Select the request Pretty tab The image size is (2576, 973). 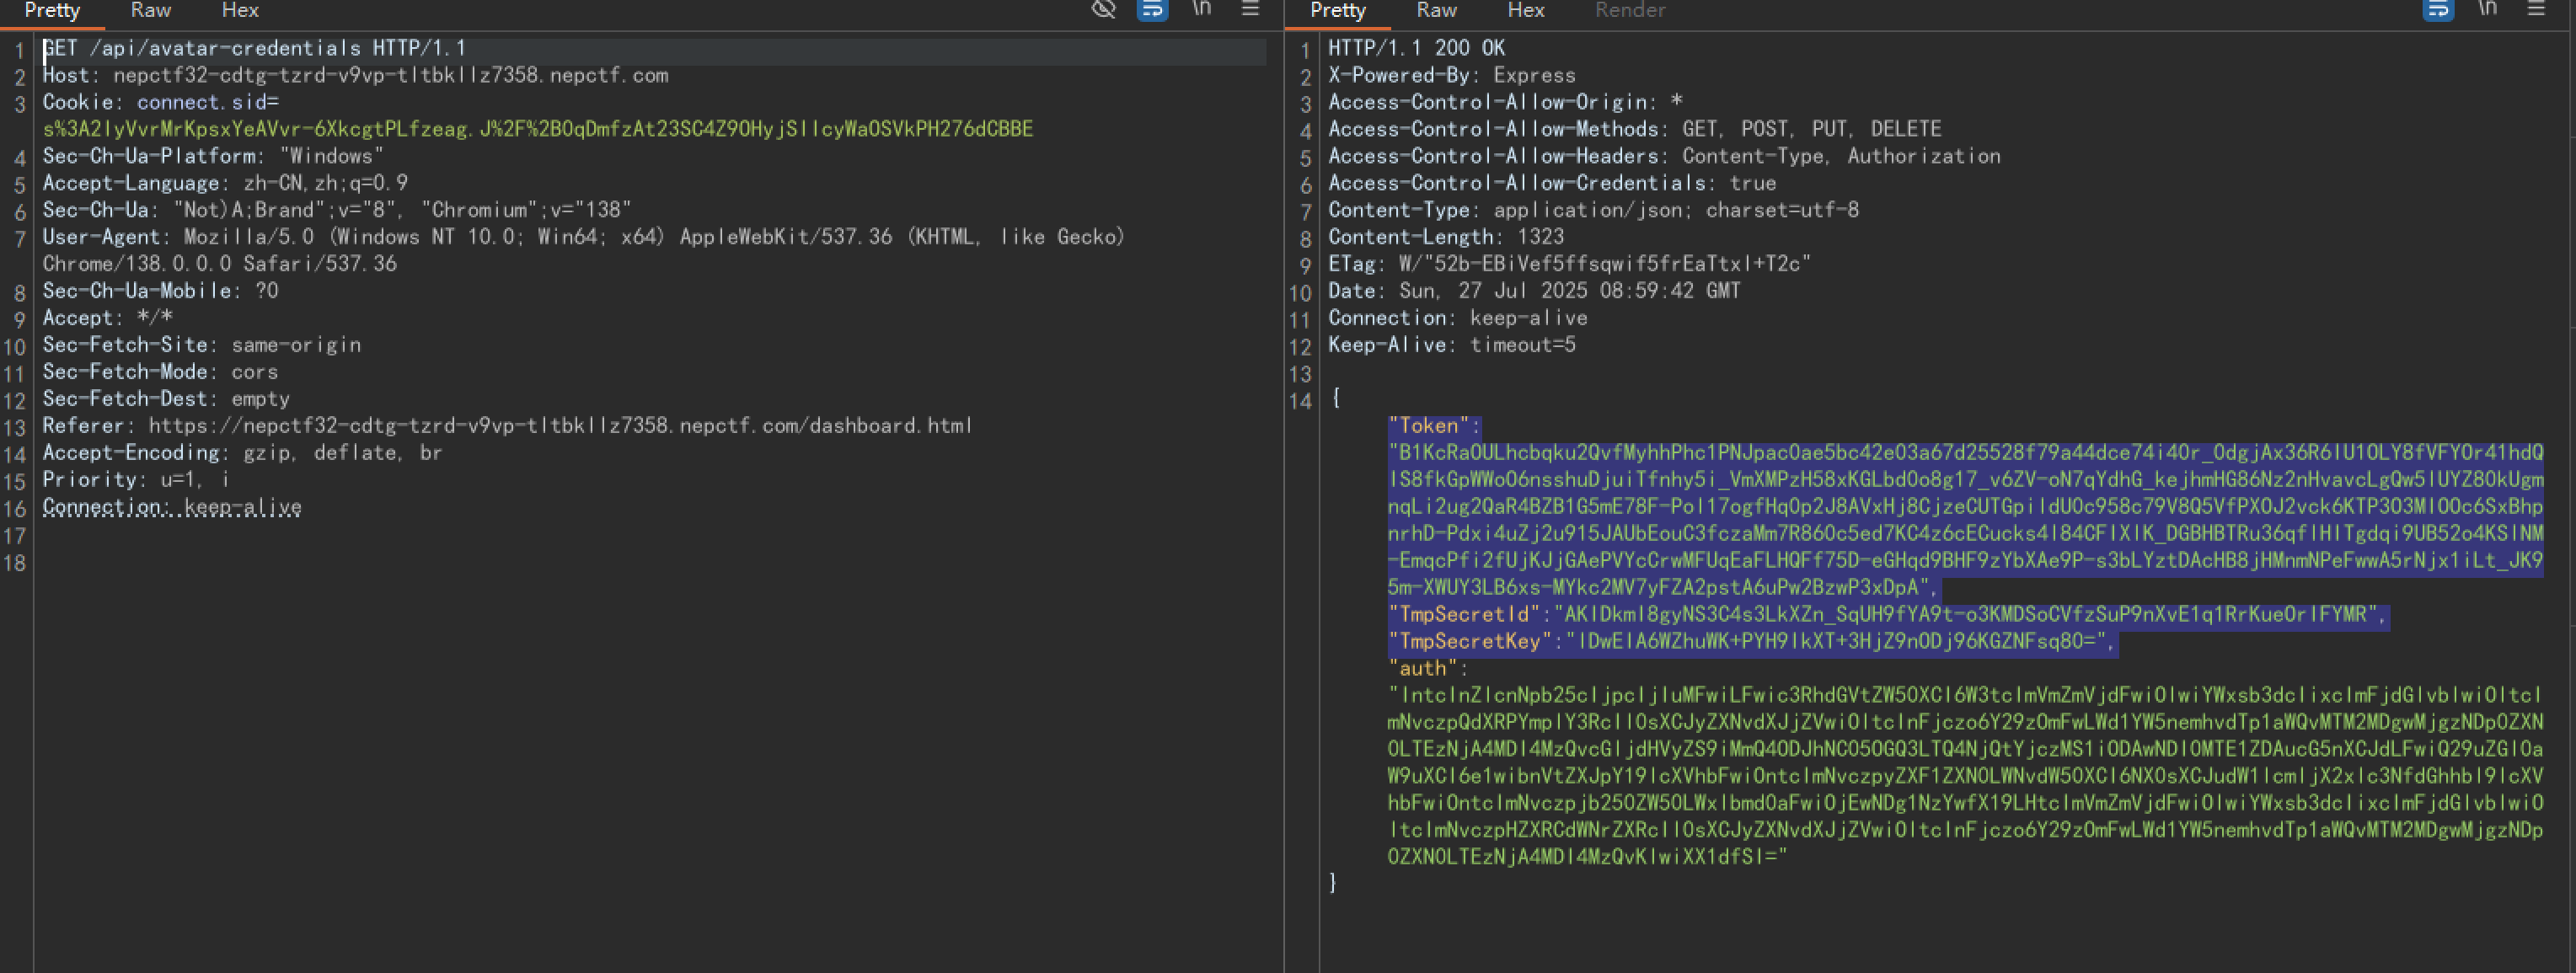point(52,10)
